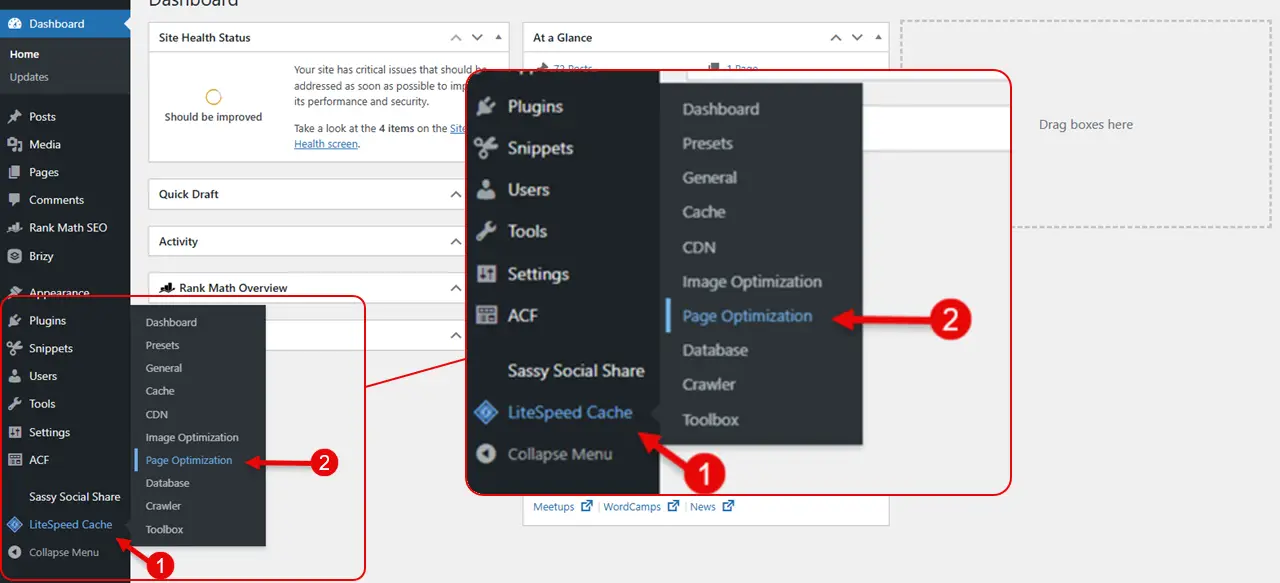Collapse the At a Glance panel
The height and width of the screenshot is (583, 1280).
[x=877, y=38]
